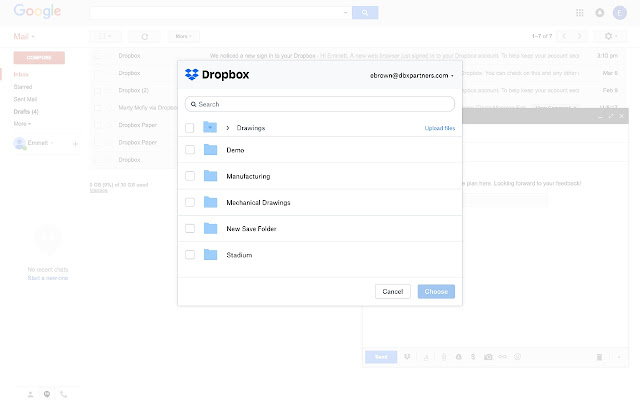Viewport: 640px width, 400px height.
Task: Open the Google apps grid icon
Action: pos(580,13)
